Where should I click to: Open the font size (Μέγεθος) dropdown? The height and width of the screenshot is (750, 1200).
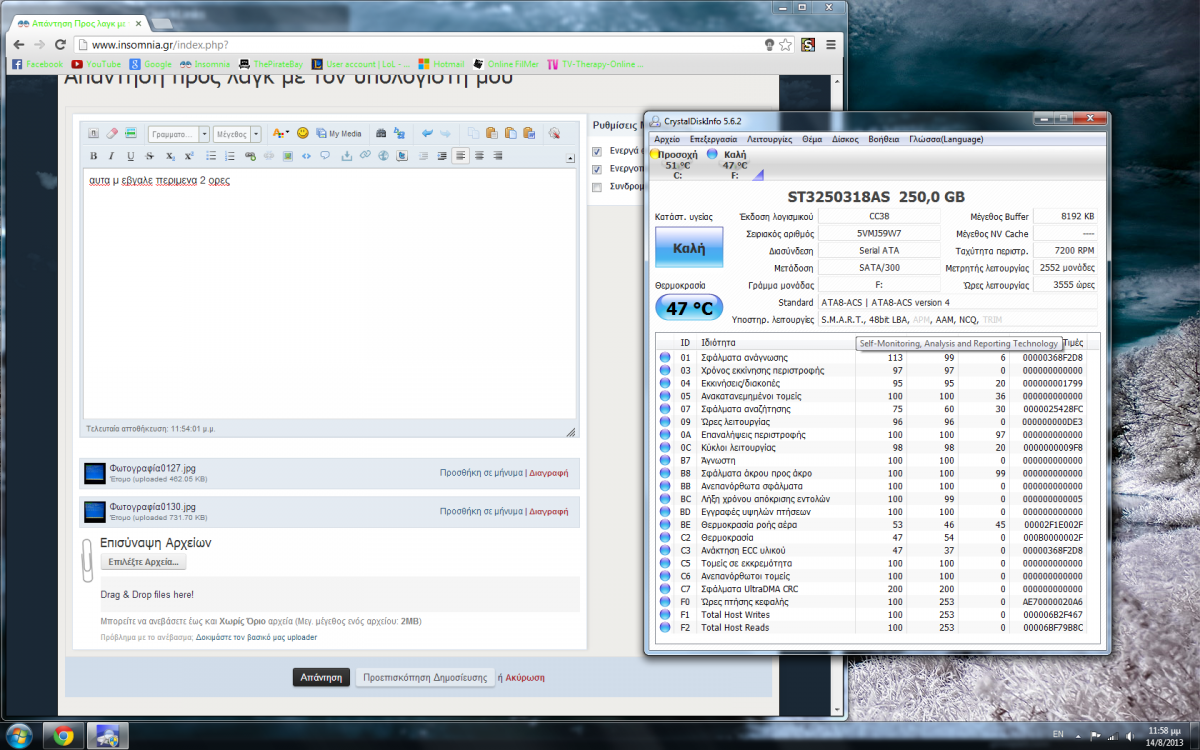[x=237, y=133]
